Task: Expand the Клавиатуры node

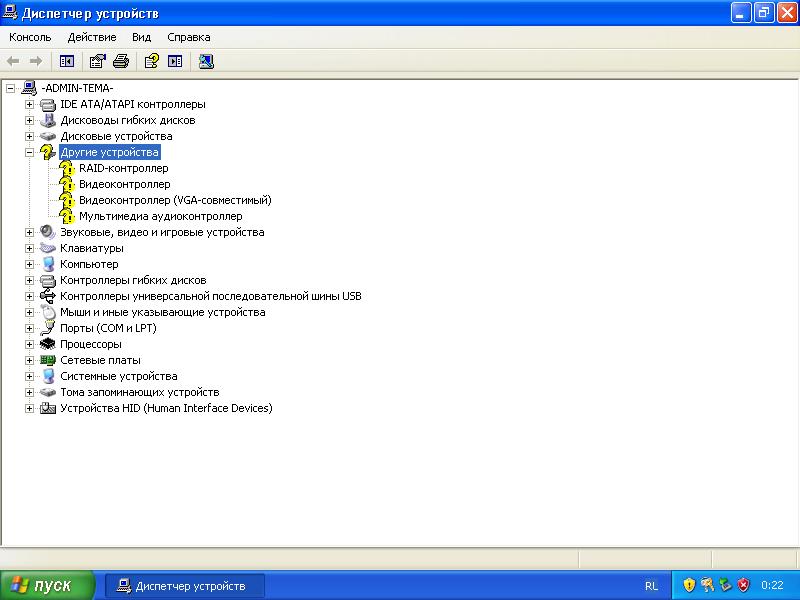Action: (30, 248)
